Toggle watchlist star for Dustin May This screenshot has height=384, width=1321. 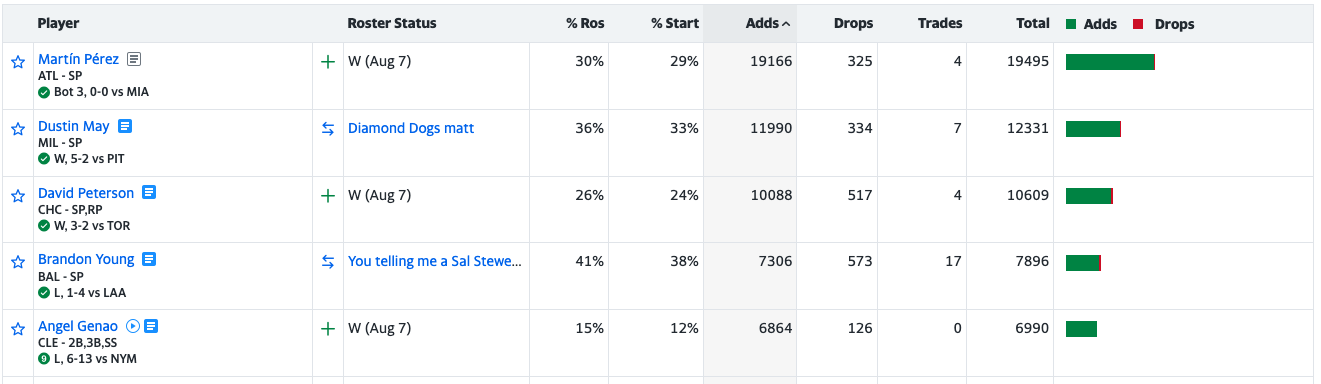18,129
